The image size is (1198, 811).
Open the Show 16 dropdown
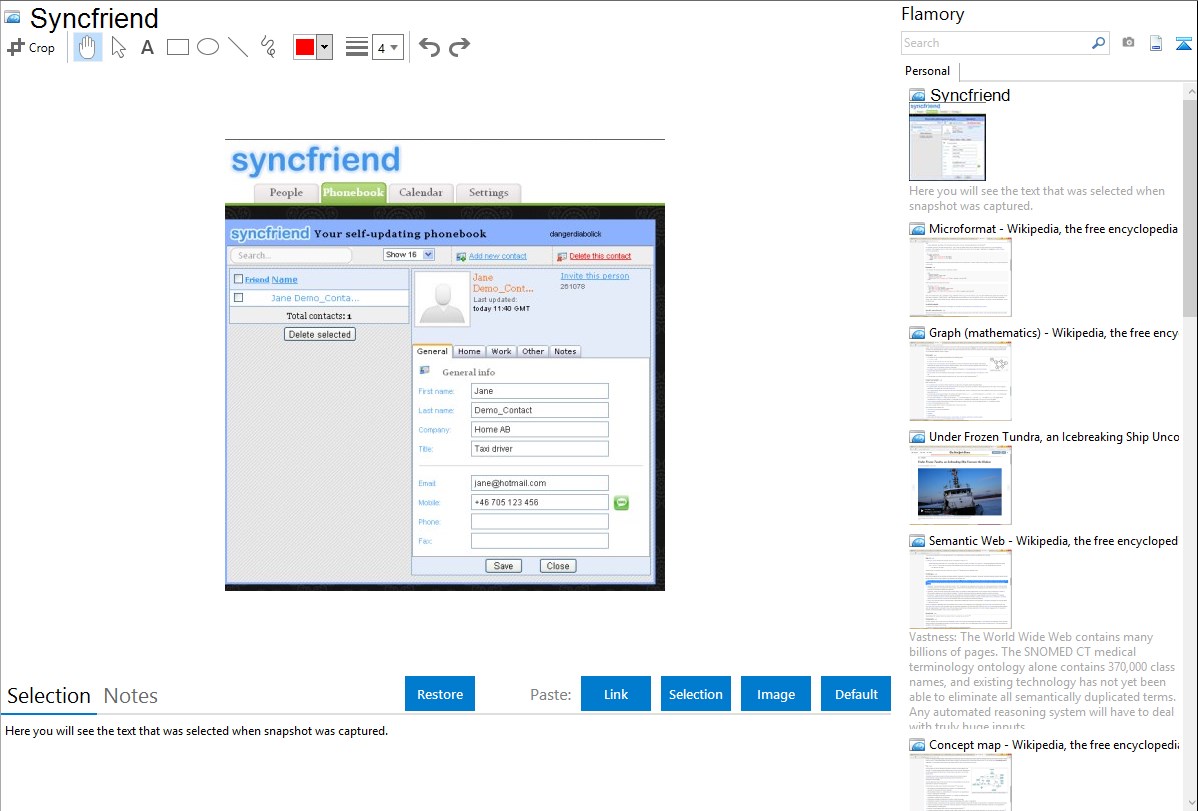(409, 255)
